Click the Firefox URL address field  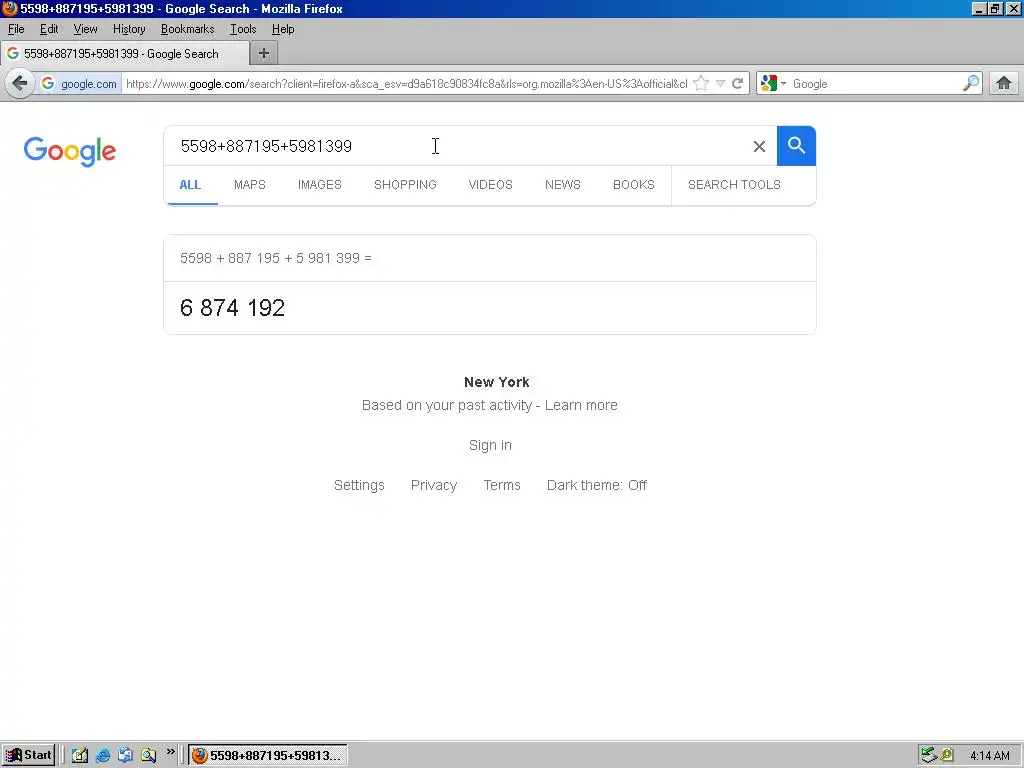(x=406, y=84)
